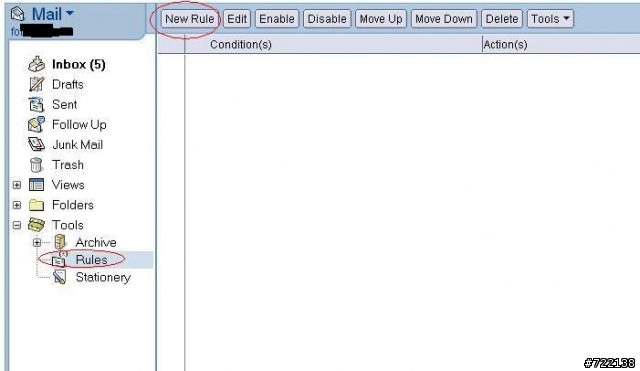Click the Edit rule button
This screenshot has height=371, width=640.
(237, 19)
